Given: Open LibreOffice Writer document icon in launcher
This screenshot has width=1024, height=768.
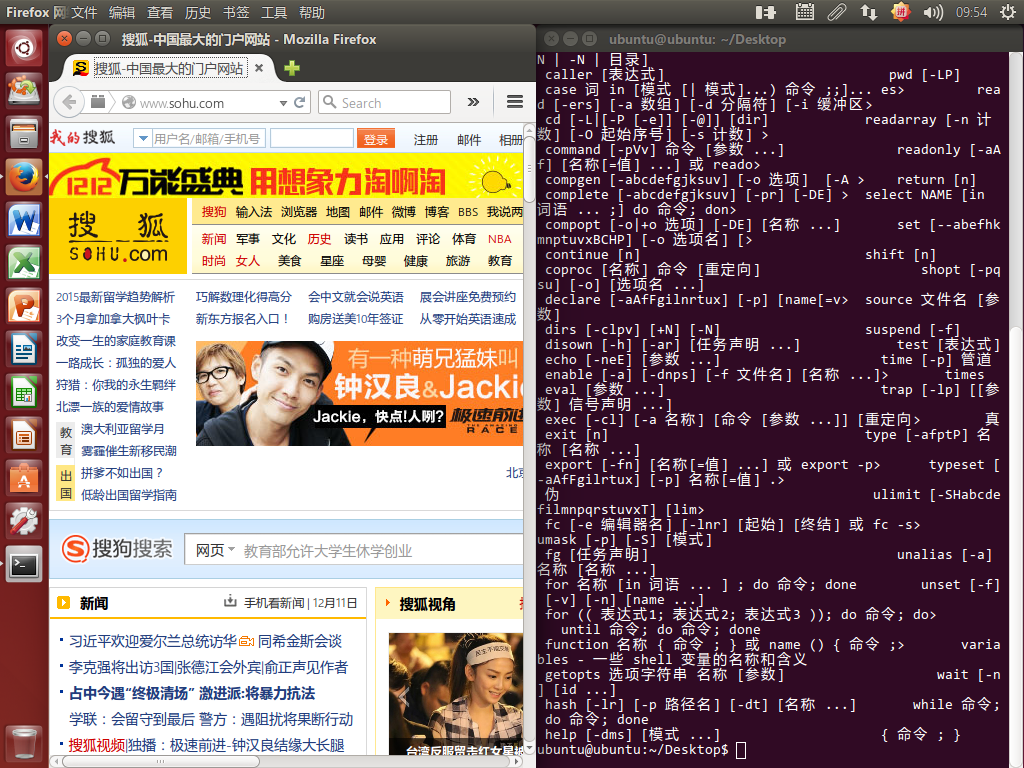Looking at the screenshot, I should tap(24, 349).
